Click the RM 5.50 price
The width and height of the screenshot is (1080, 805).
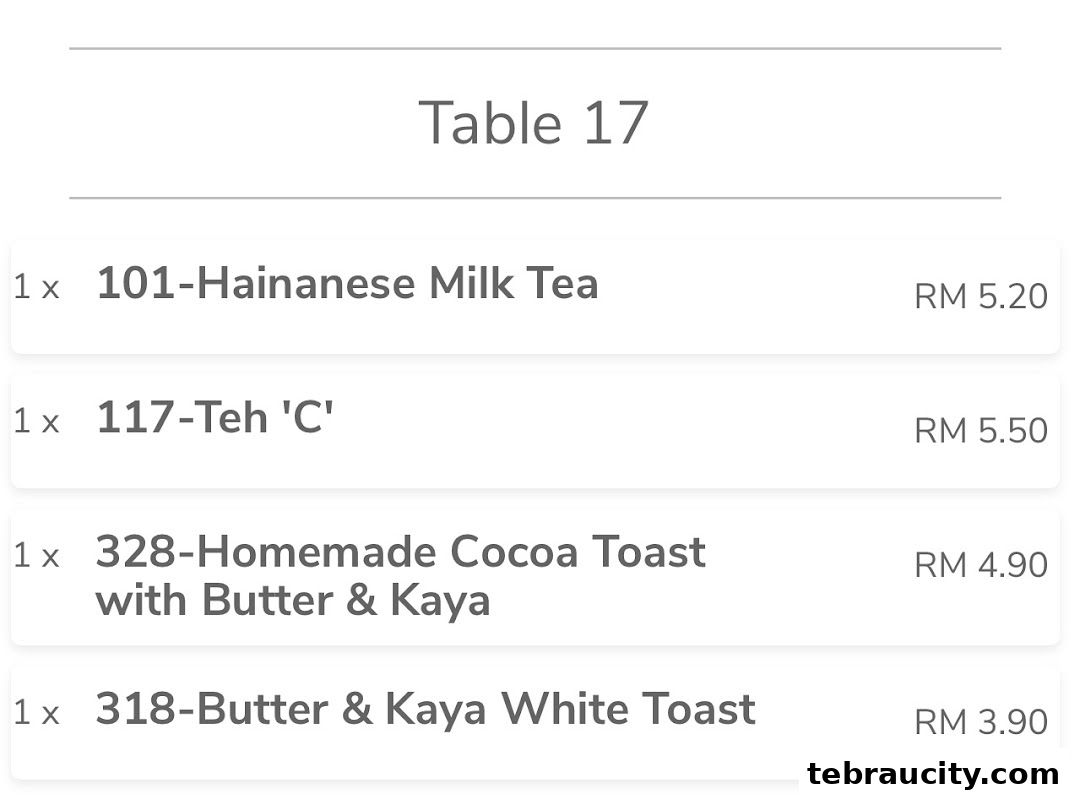pos(980,430)
